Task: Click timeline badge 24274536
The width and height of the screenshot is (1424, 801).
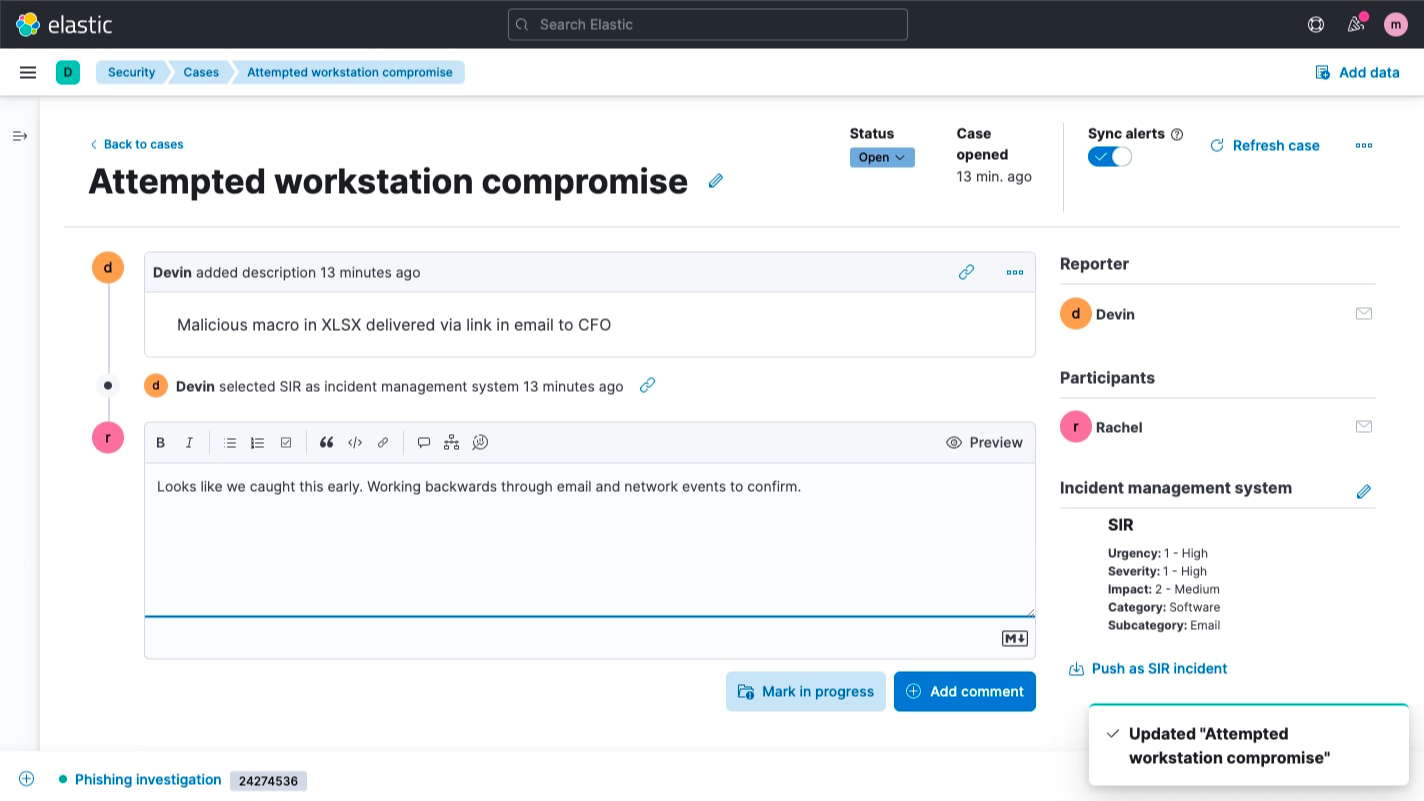Action: tap(268, 781)
